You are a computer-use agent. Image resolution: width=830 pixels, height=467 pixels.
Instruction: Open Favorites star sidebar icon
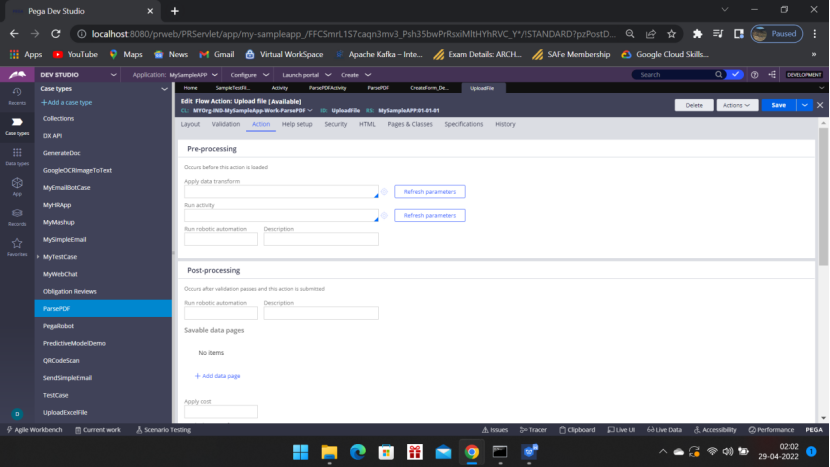click(17, 247)
